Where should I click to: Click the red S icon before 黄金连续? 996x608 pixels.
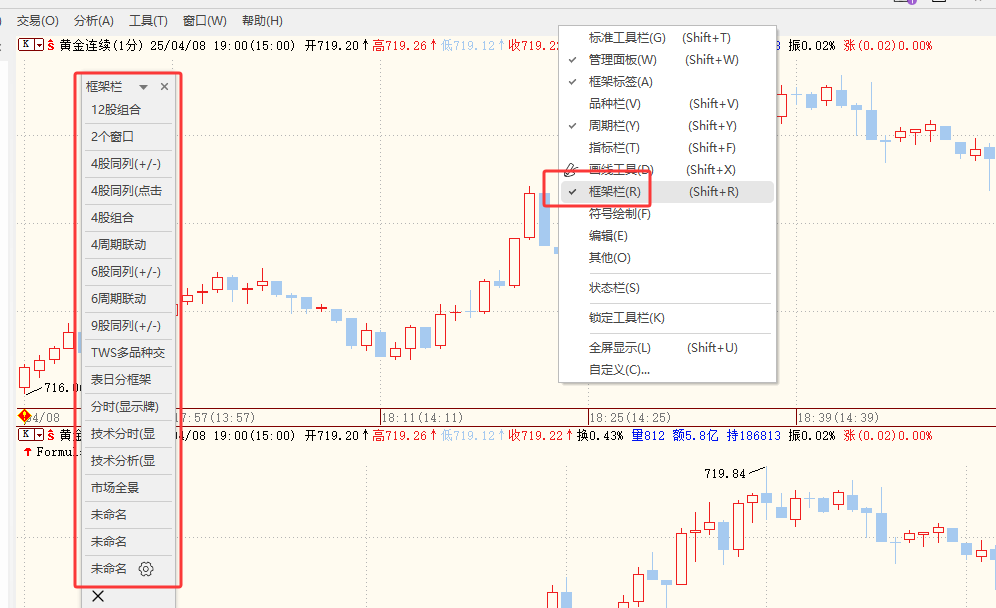click(x=51, y=45)
